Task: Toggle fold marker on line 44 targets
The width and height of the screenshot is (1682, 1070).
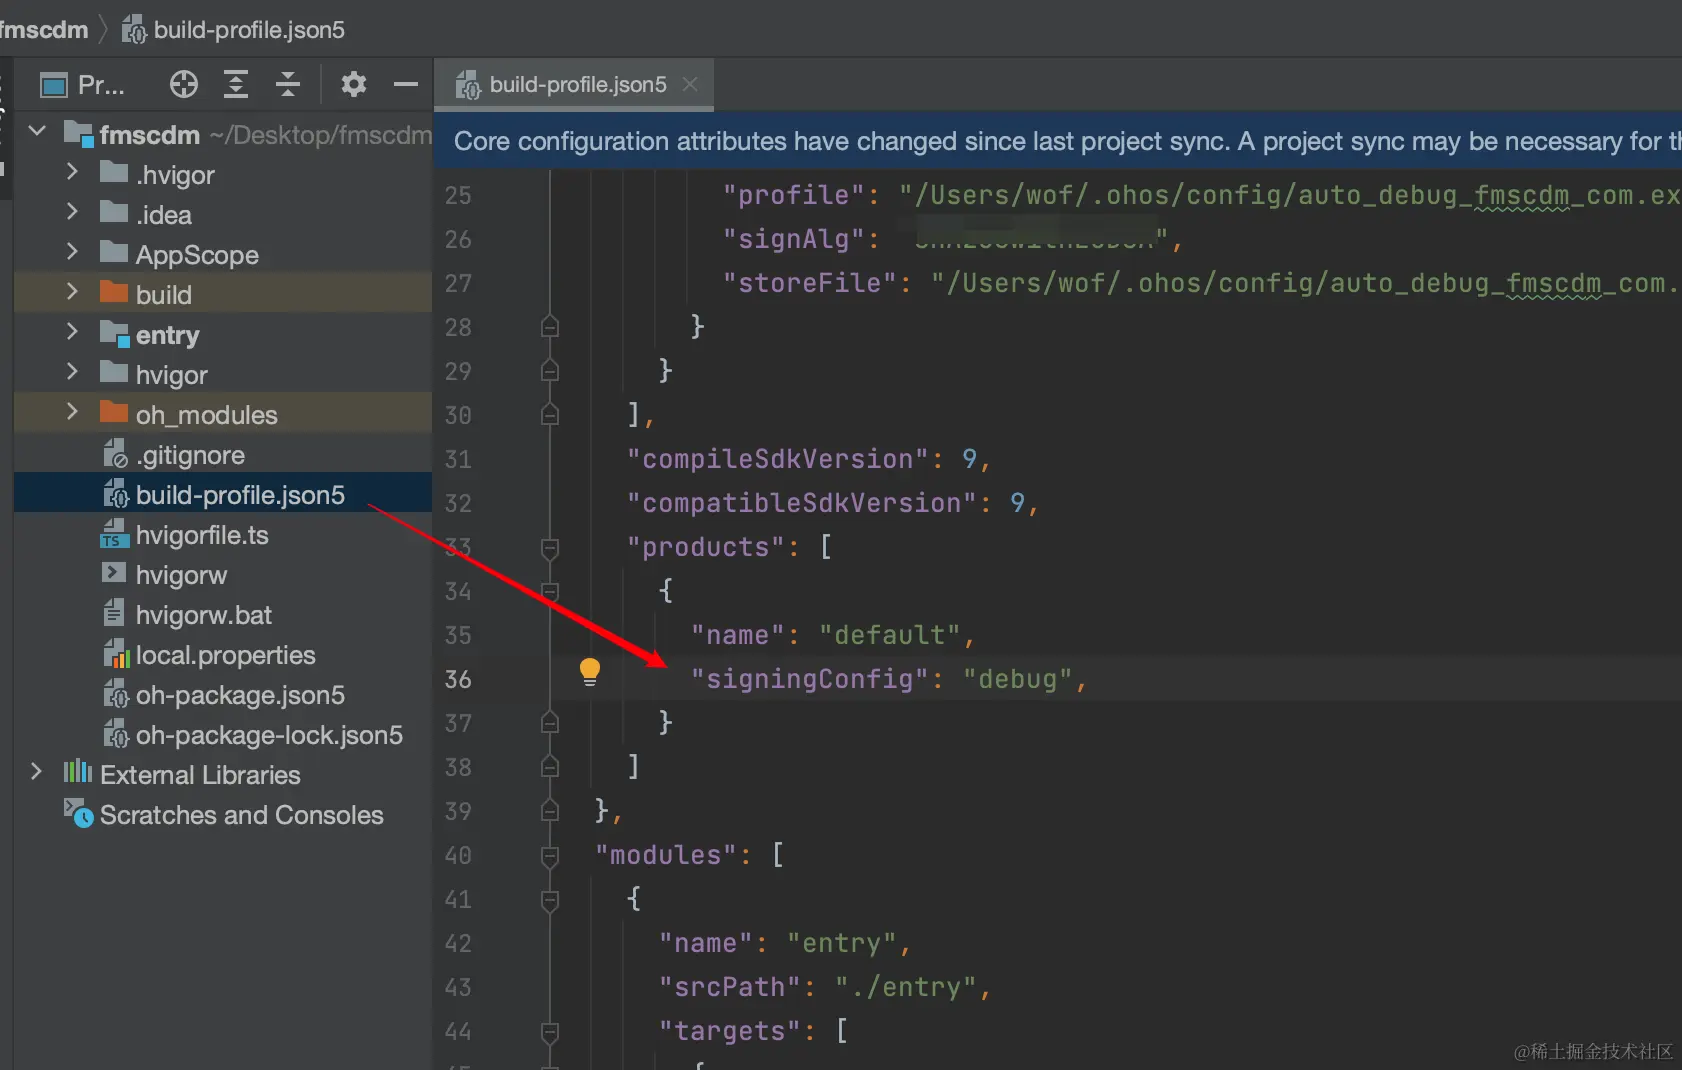Action: pos(549,1032)
